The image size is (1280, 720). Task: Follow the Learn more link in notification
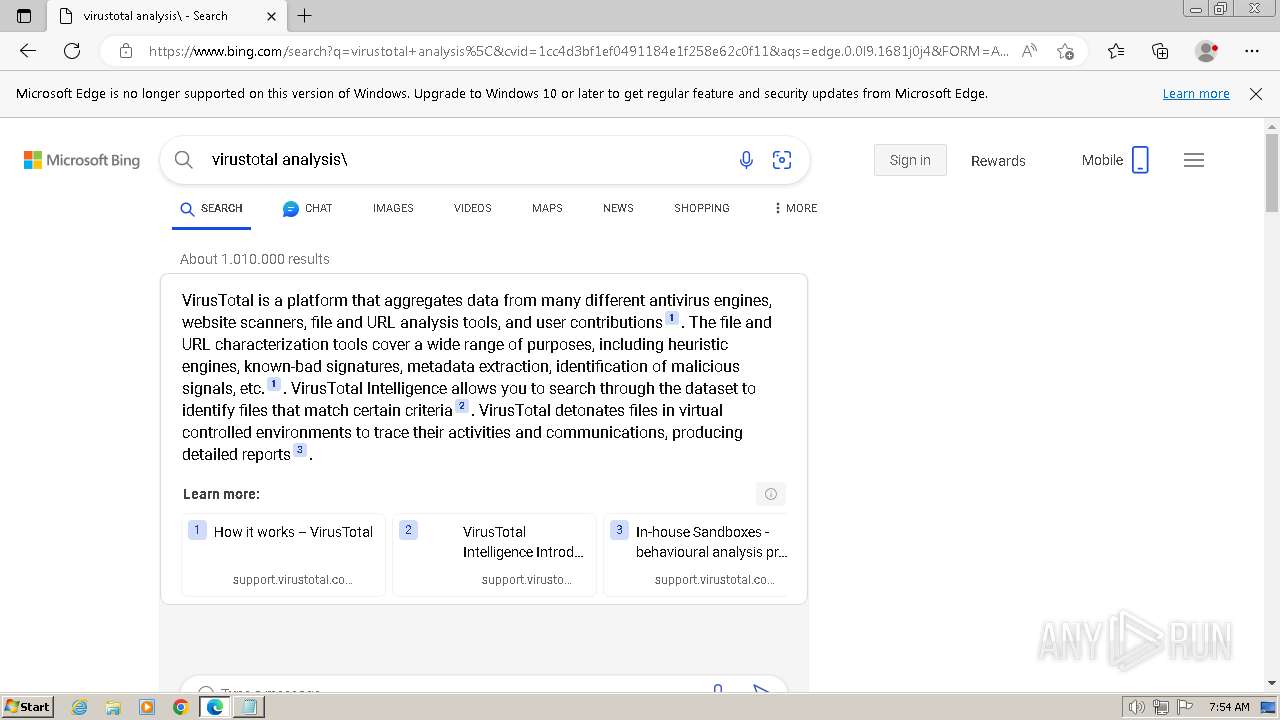pyautogui.click(x=1196, y=94)
